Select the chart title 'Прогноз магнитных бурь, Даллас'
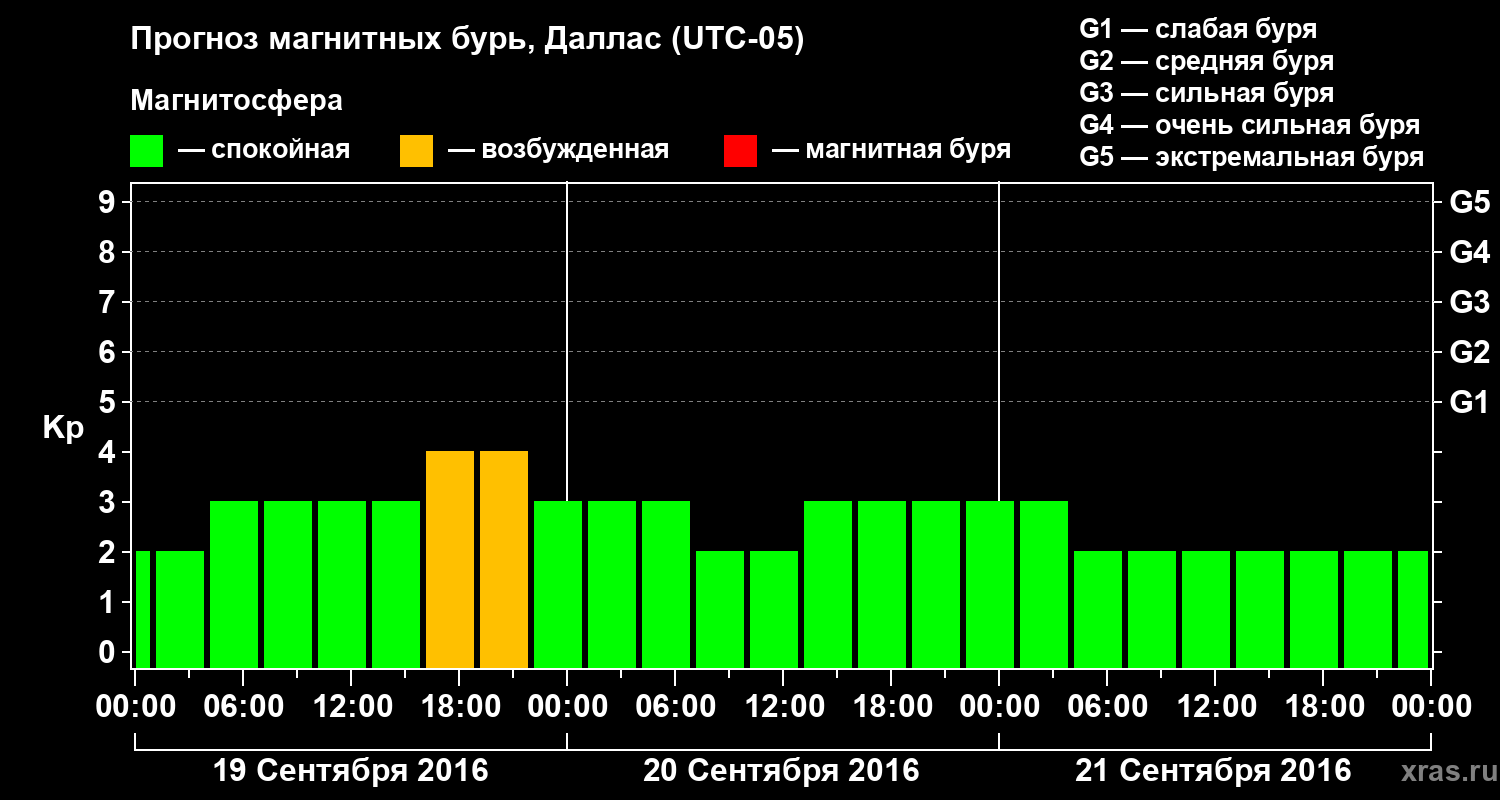 point(394,41)
